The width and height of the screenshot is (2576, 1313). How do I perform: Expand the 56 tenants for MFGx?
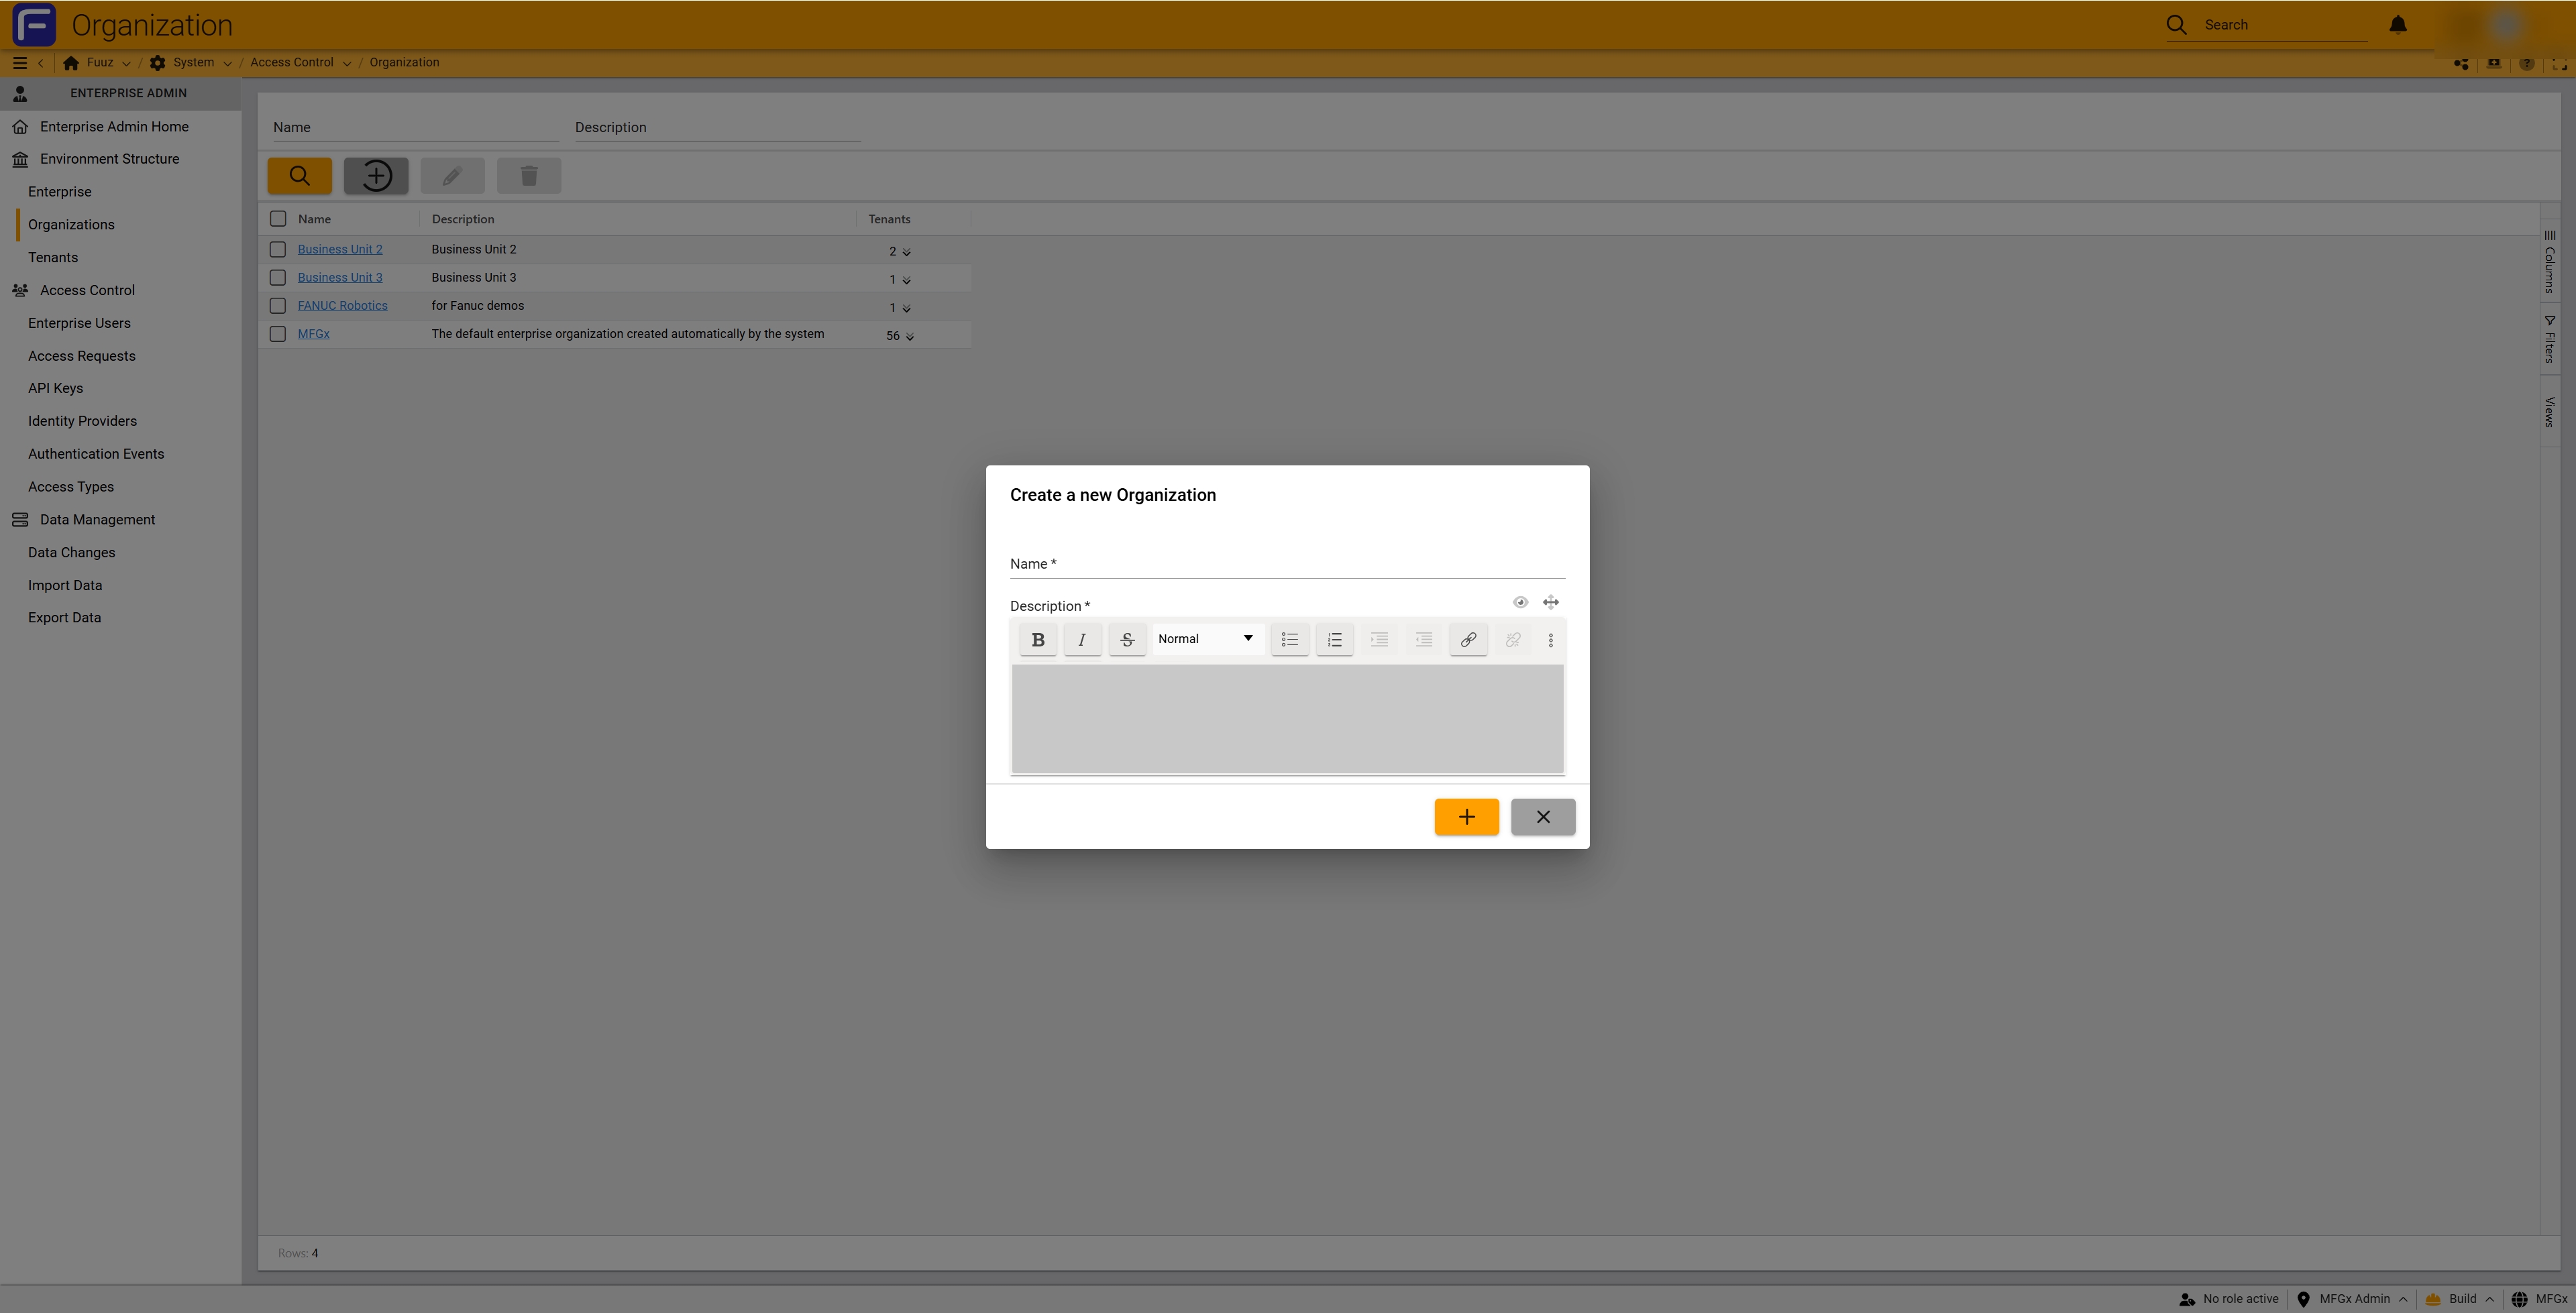pos(909,337)
